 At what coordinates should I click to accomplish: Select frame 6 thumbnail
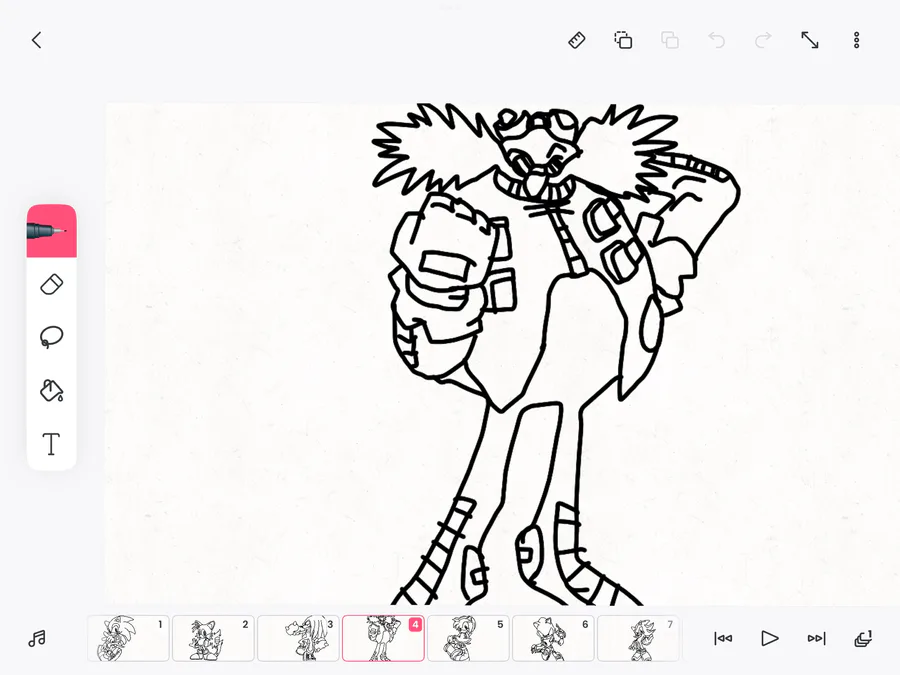point(553,638)
